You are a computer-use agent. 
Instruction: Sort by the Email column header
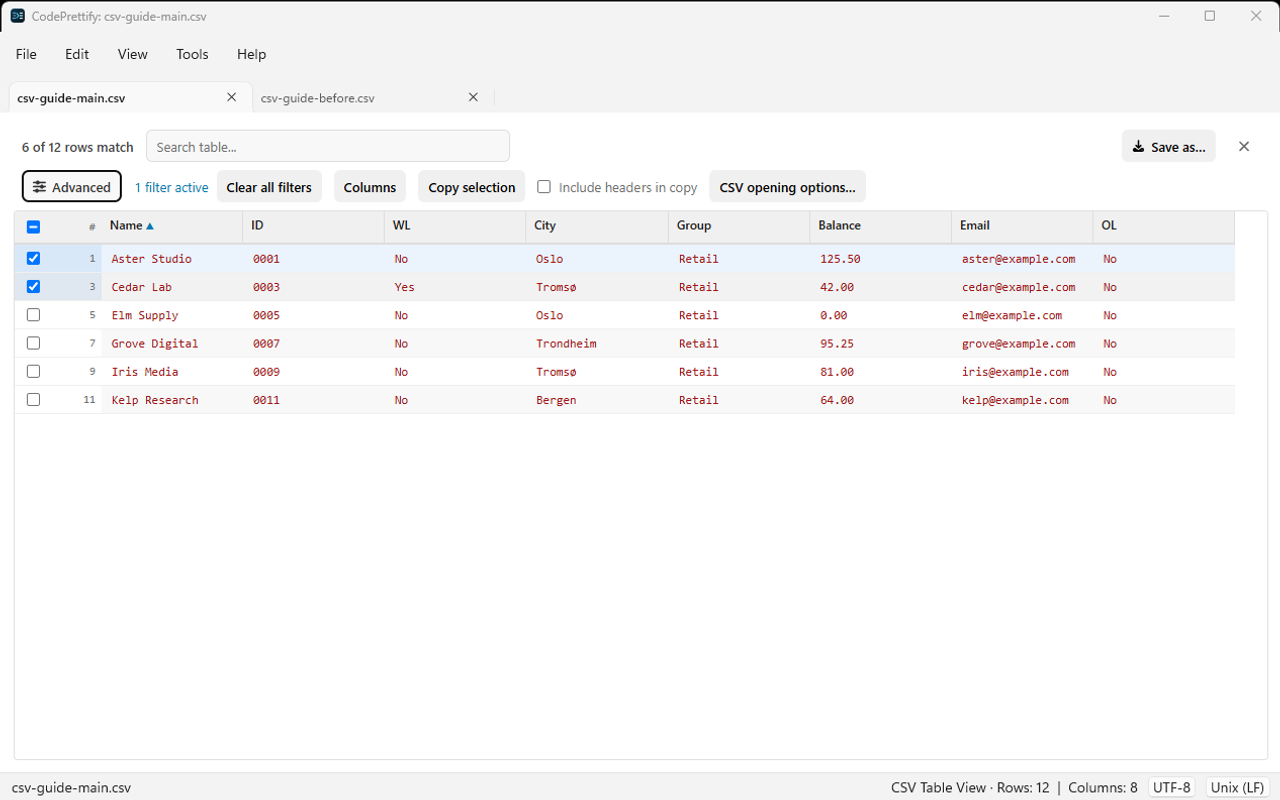(1022, 226)
